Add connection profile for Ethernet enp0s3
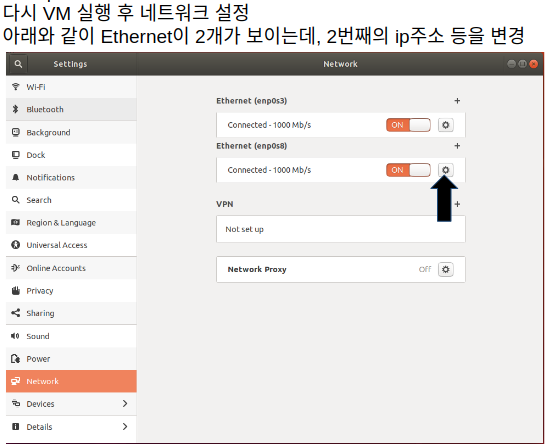547x445 pixels. 457,101
